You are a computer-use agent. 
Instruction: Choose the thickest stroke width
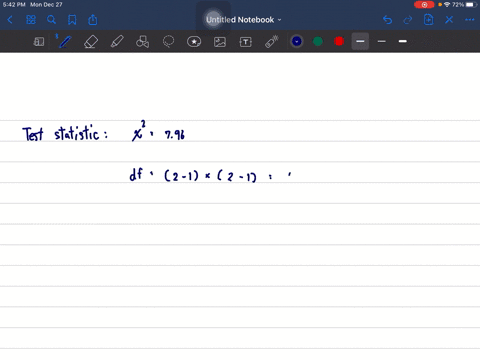coord(403,41)
